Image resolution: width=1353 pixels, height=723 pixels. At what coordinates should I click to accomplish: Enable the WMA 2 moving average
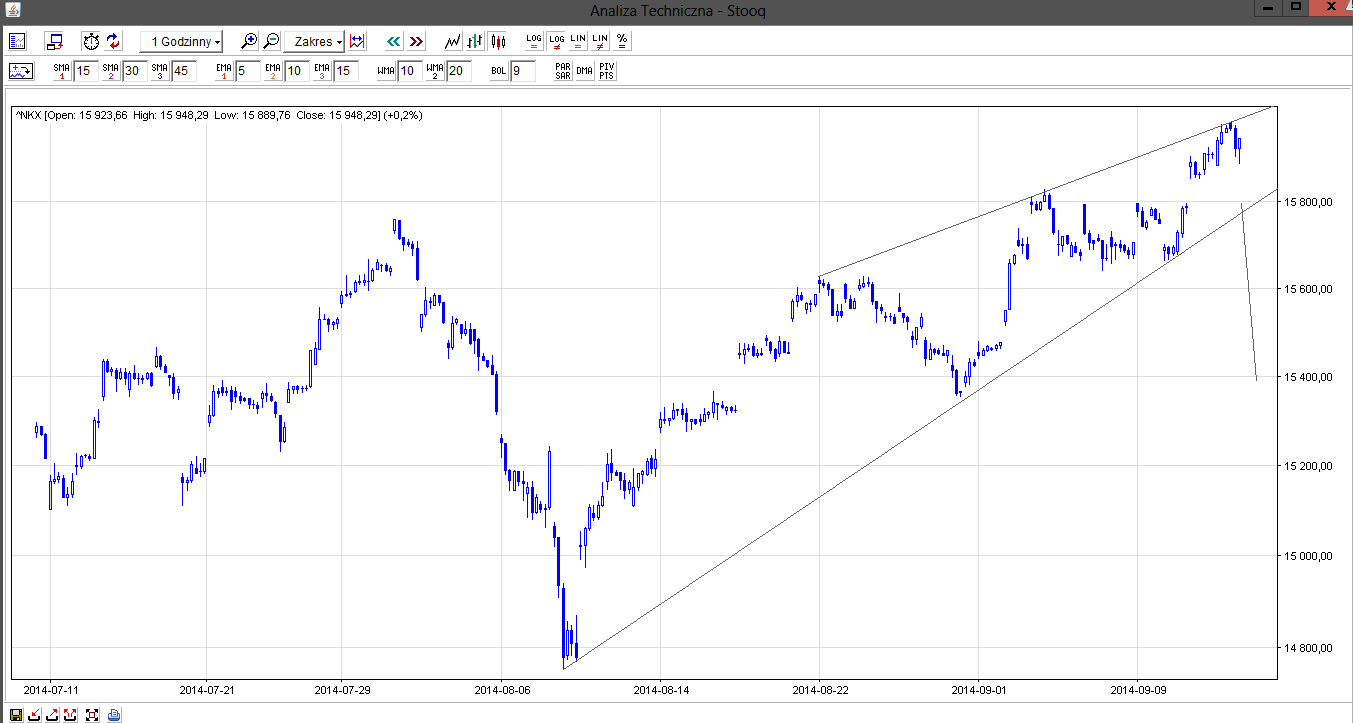point(434,71)
